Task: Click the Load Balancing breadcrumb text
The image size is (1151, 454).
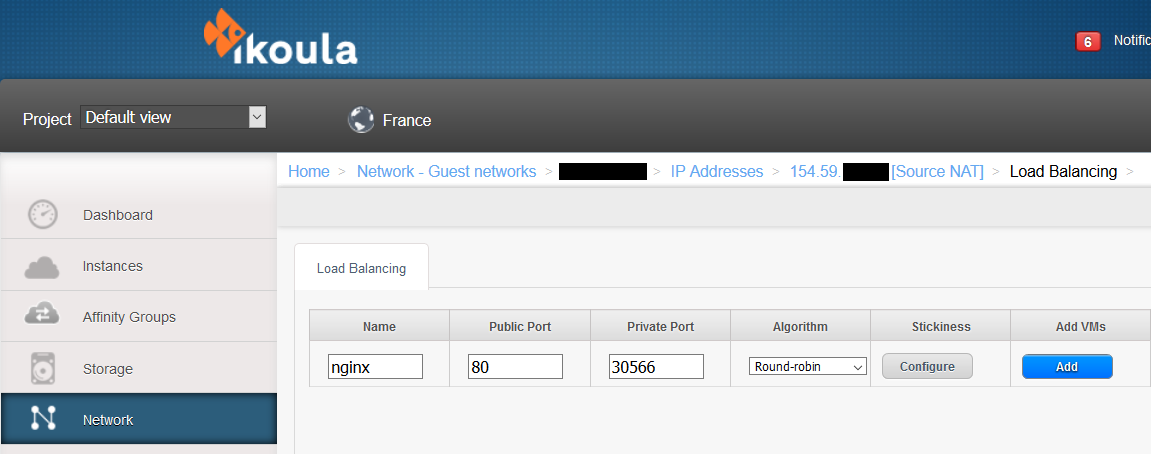Action: (x=1063, y=171)
